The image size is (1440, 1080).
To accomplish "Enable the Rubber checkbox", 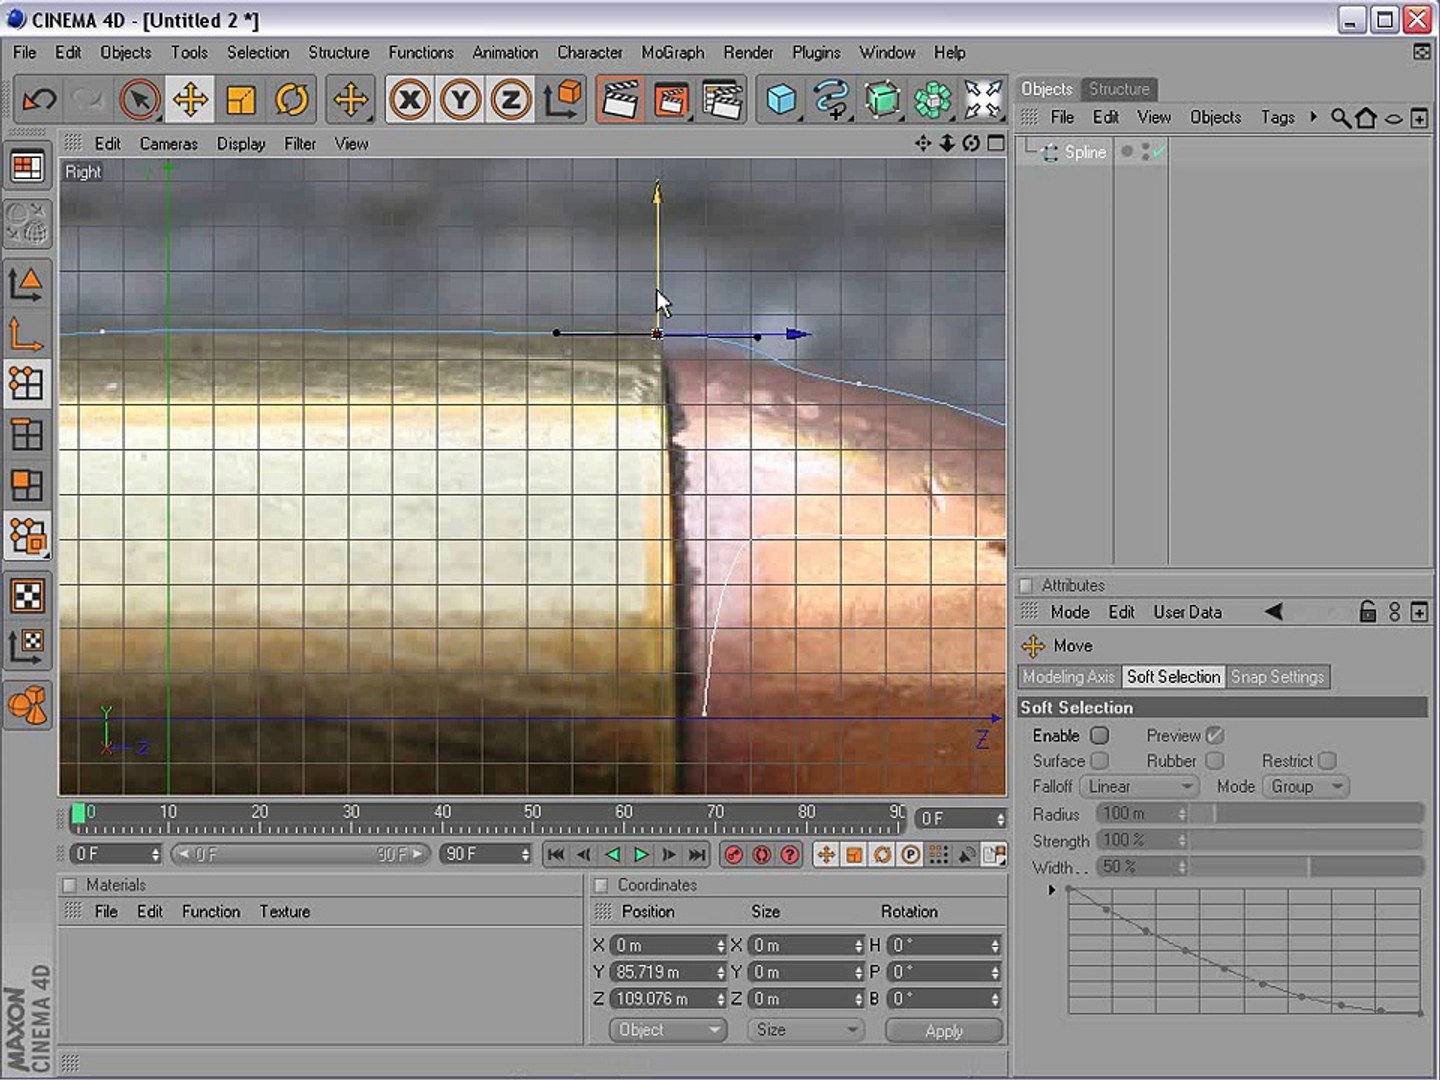I will pos(1215,761).
